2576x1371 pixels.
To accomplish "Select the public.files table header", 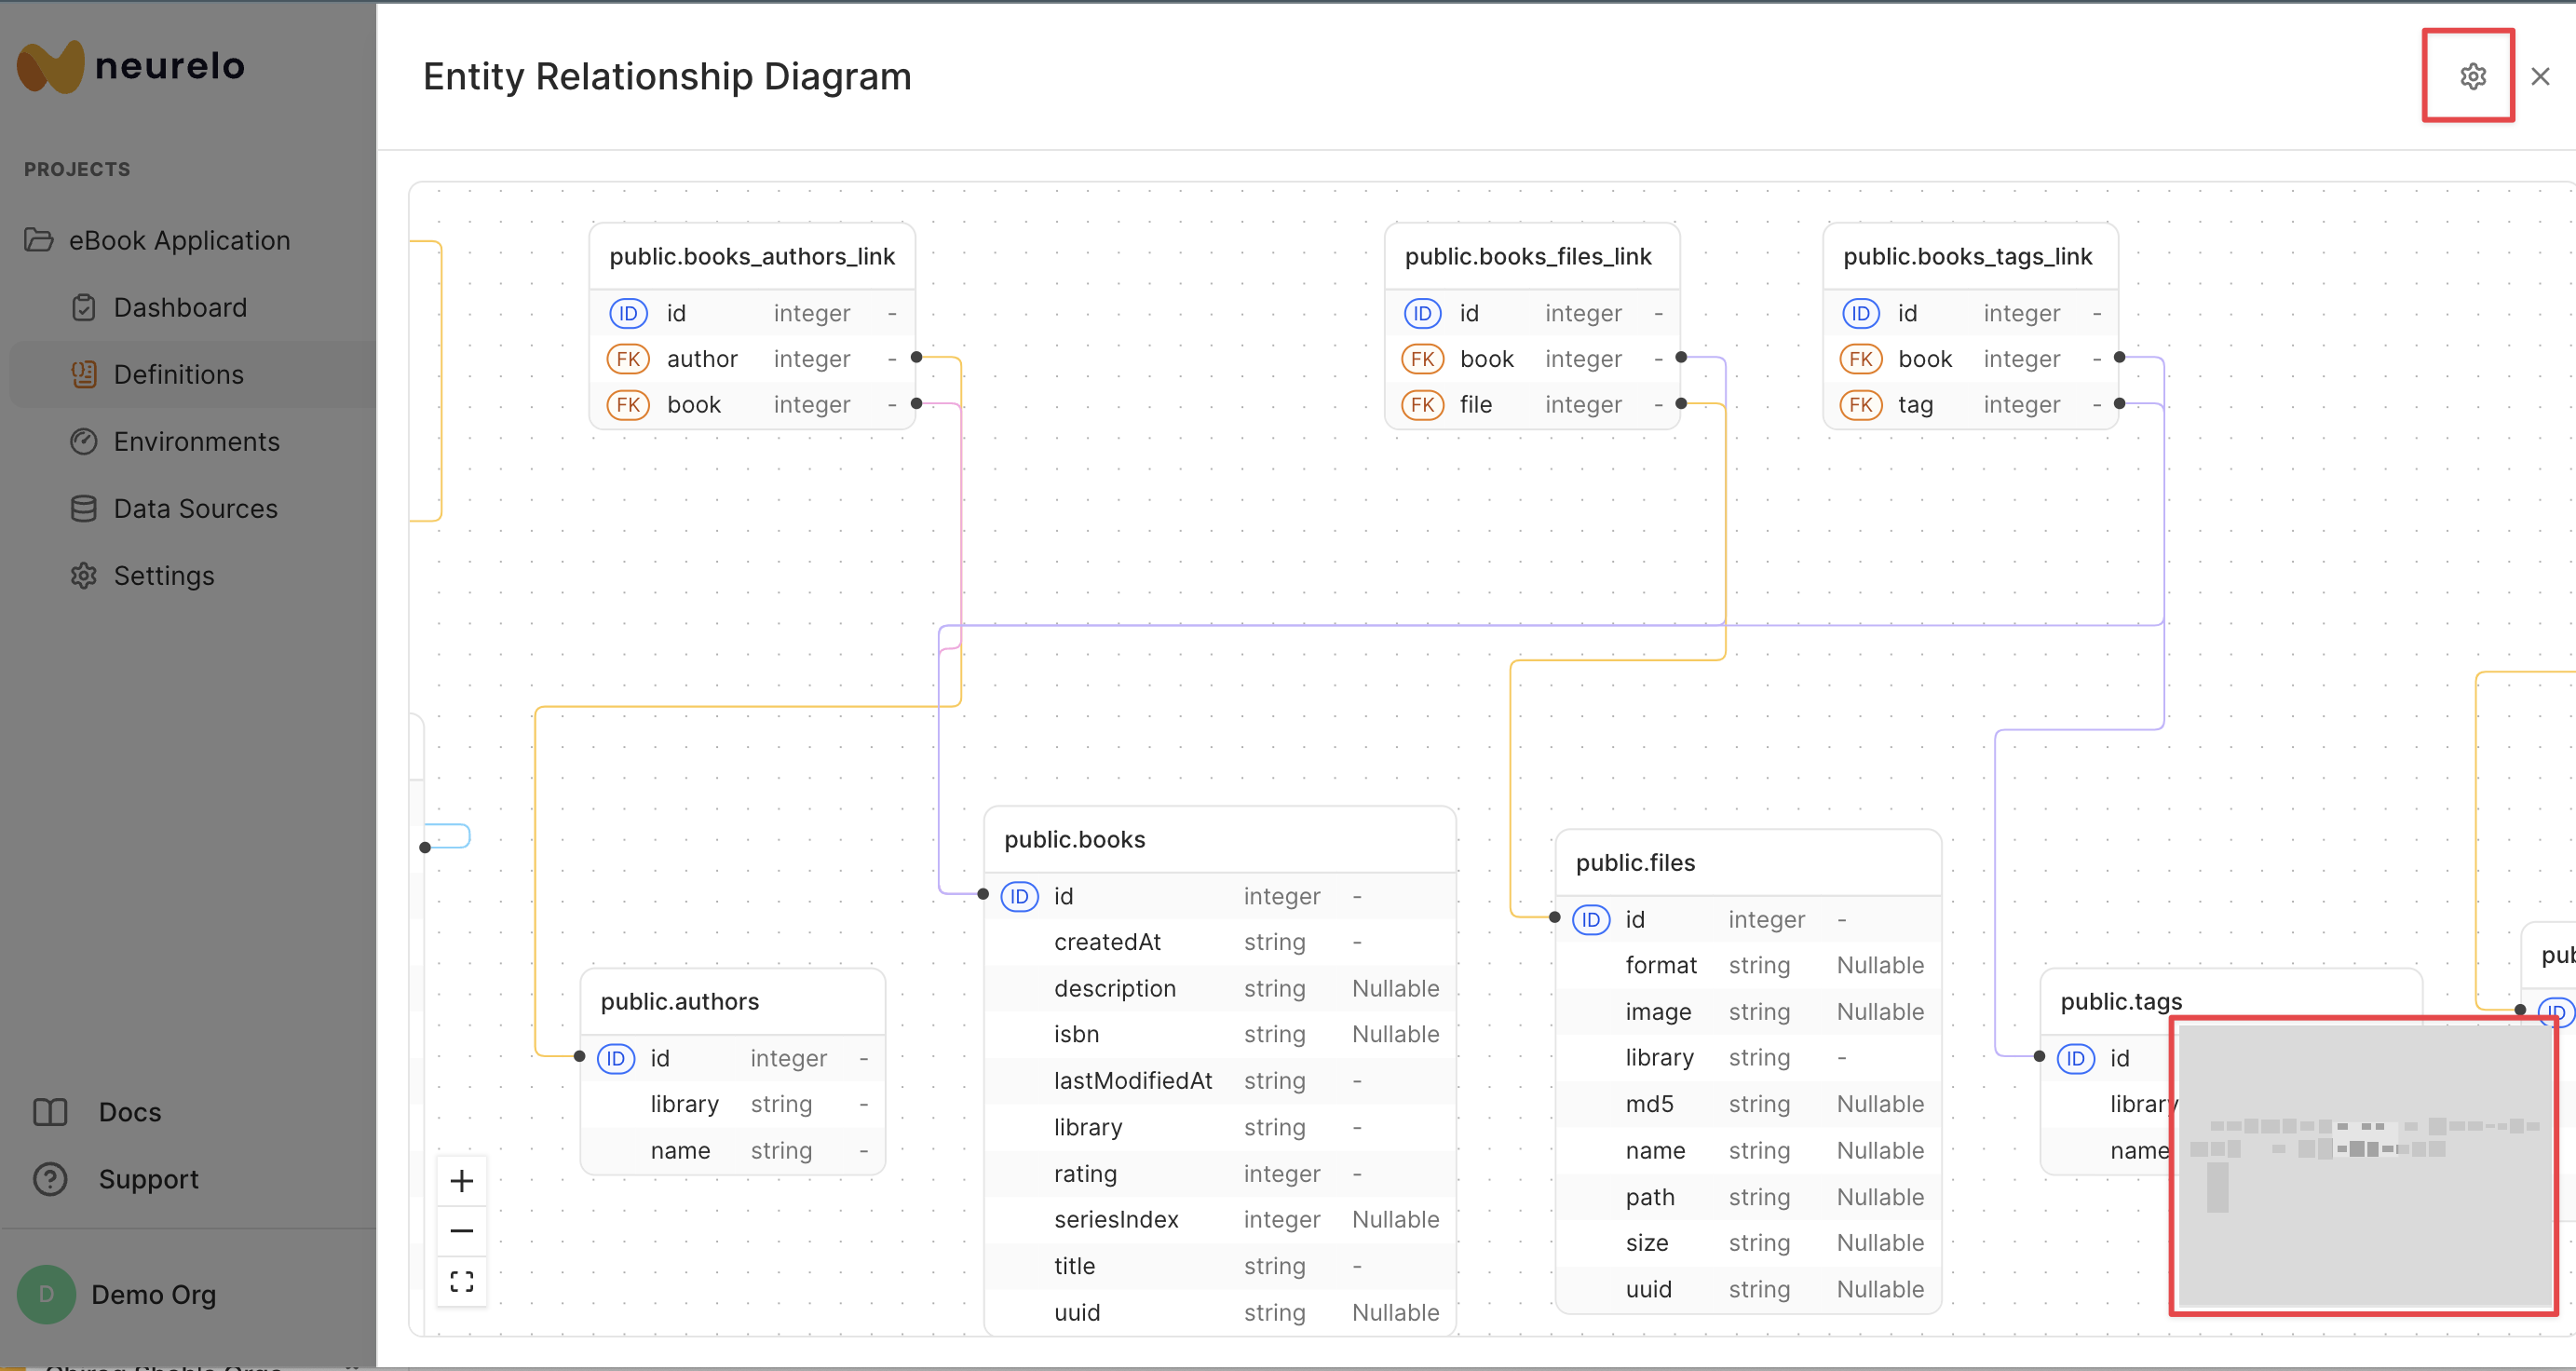I will point(1634,862).
